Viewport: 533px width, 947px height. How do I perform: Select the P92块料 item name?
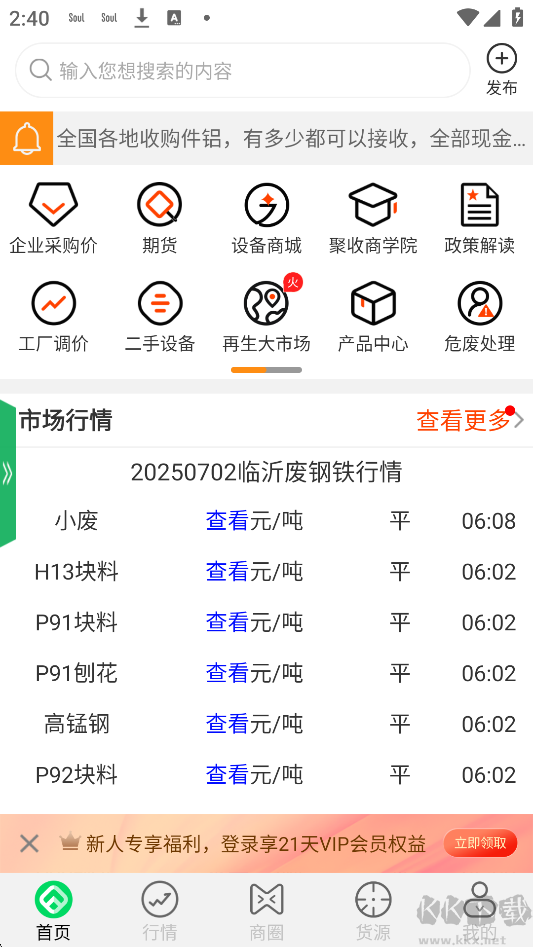pyautogui.click(x=76, y=774)
